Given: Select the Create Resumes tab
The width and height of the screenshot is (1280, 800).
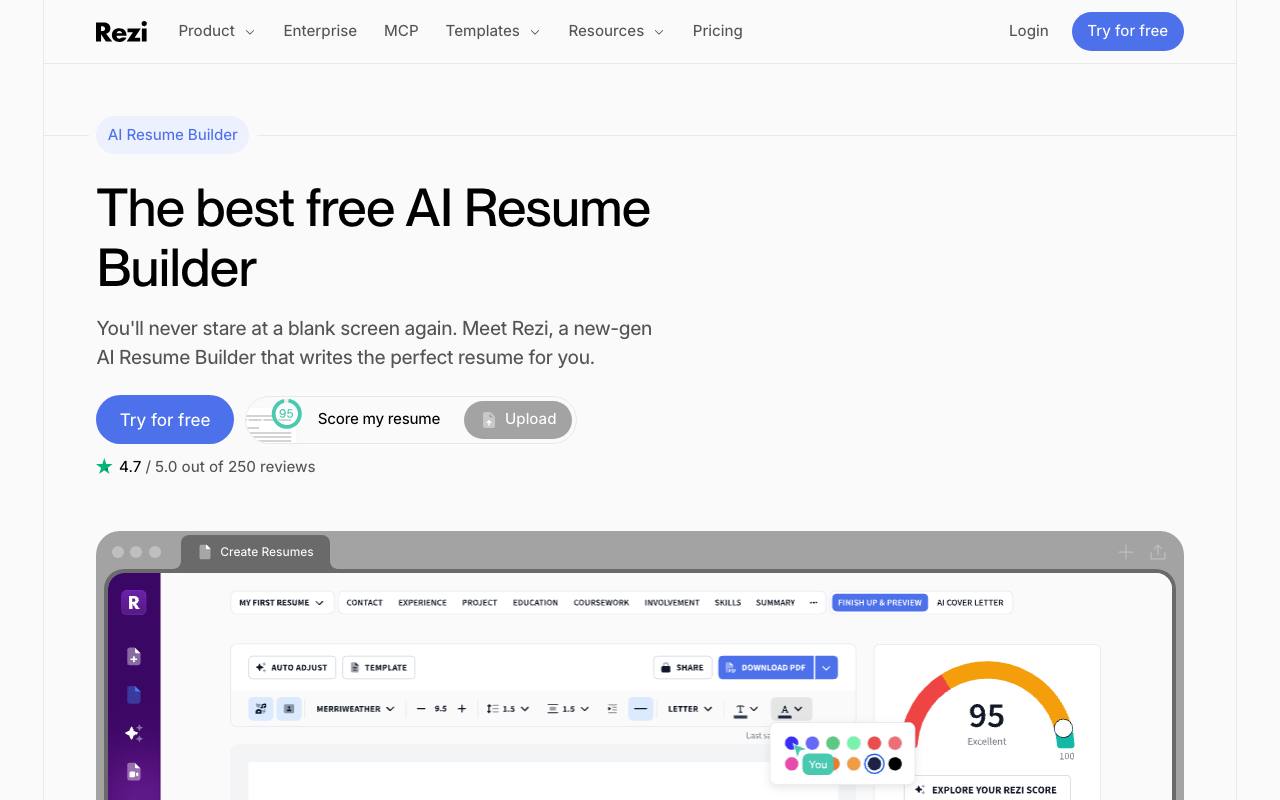Looking at the screenshot, I should pos(256,552).
